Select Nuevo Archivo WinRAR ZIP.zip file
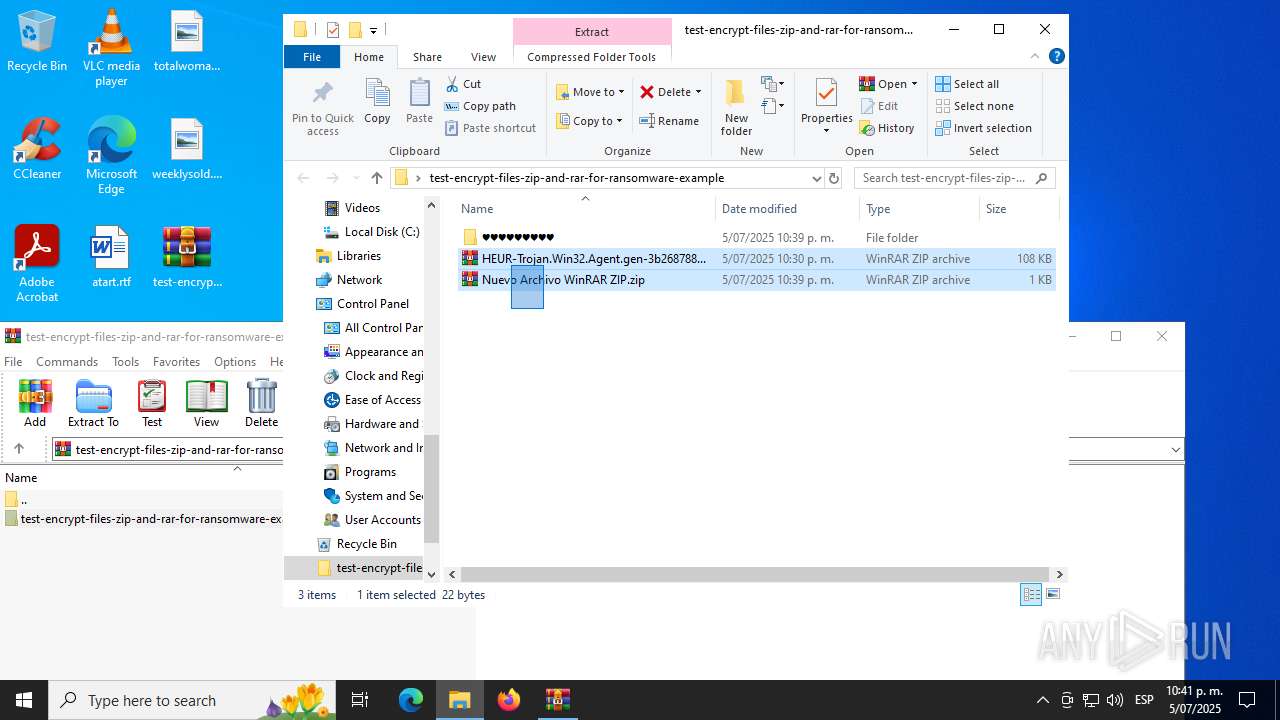The width and height of the screenshot is (1280, 720). coord(756,280)
